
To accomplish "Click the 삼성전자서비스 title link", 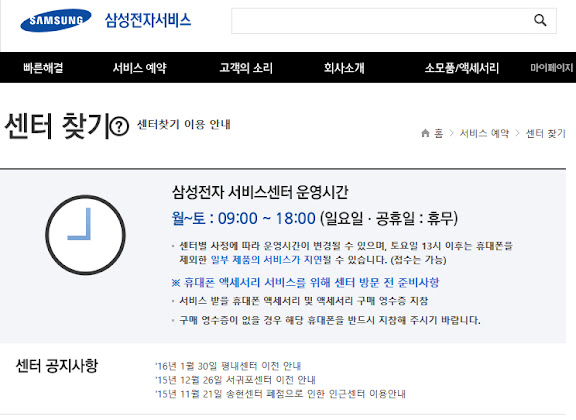I will [148, 20].
